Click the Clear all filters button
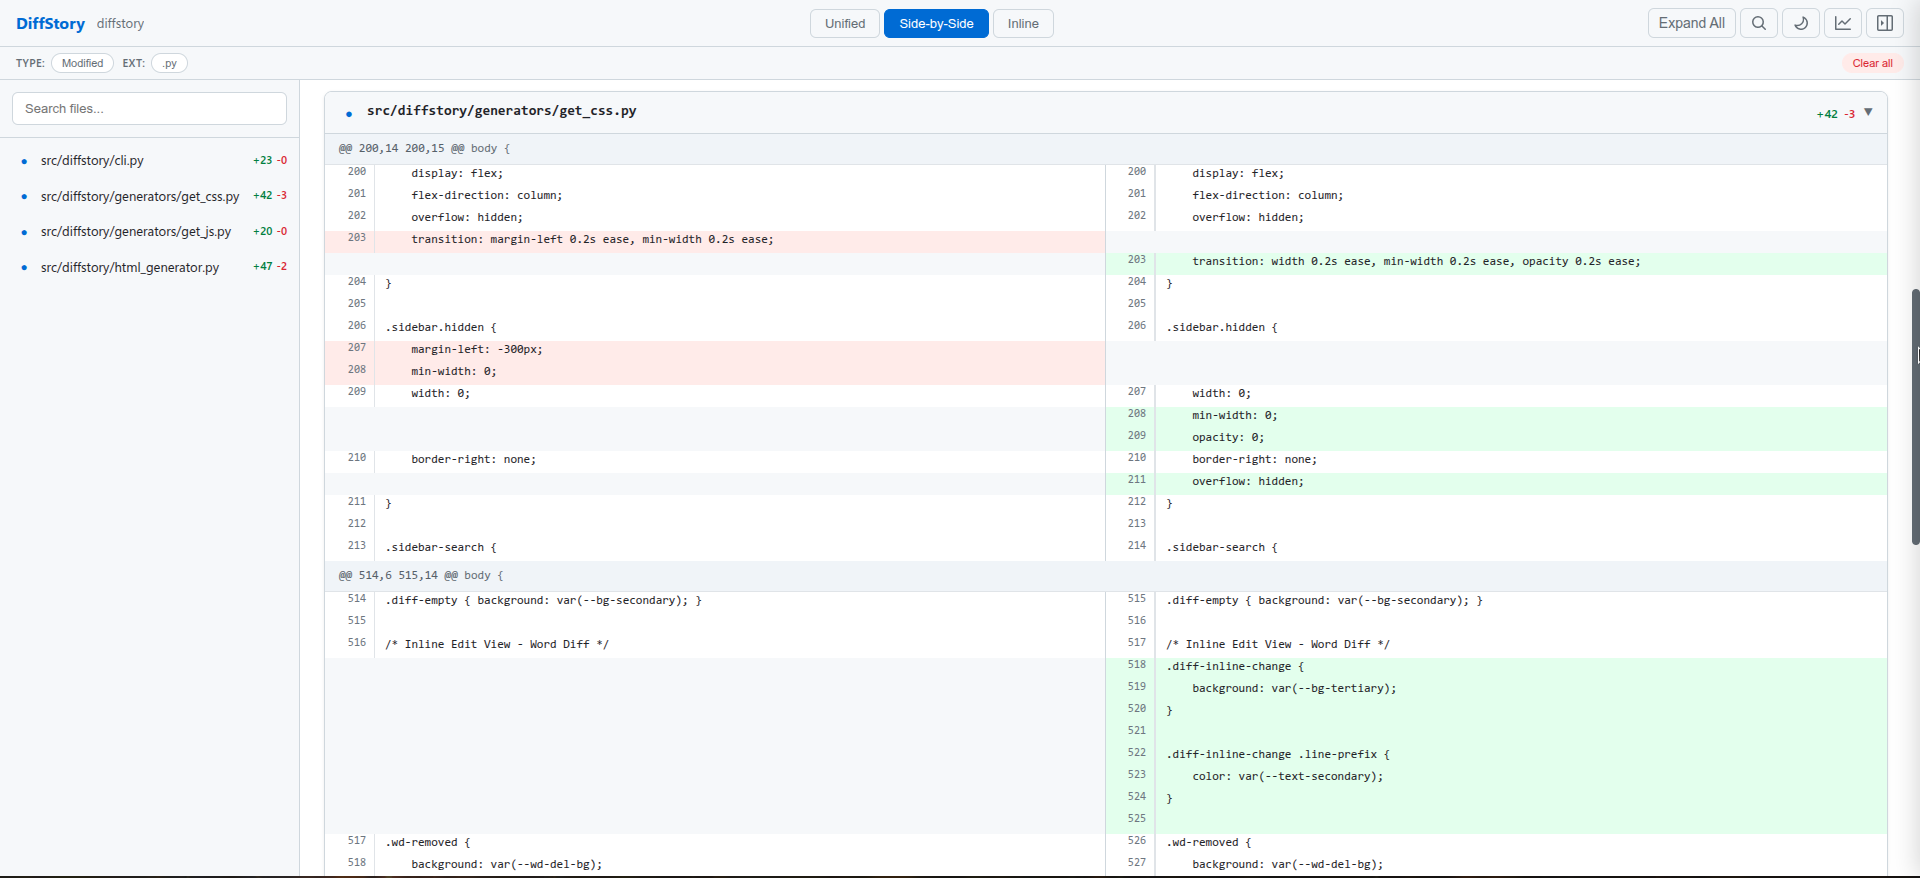This screenshot has width=1920, height=878. point(1872,63)
